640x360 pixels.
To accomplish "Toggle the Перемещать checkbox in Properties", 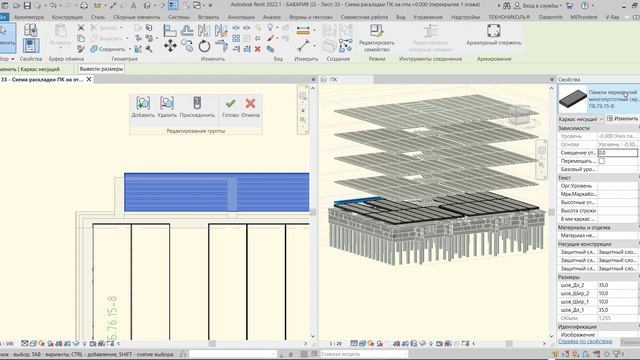I will point(602,161).
